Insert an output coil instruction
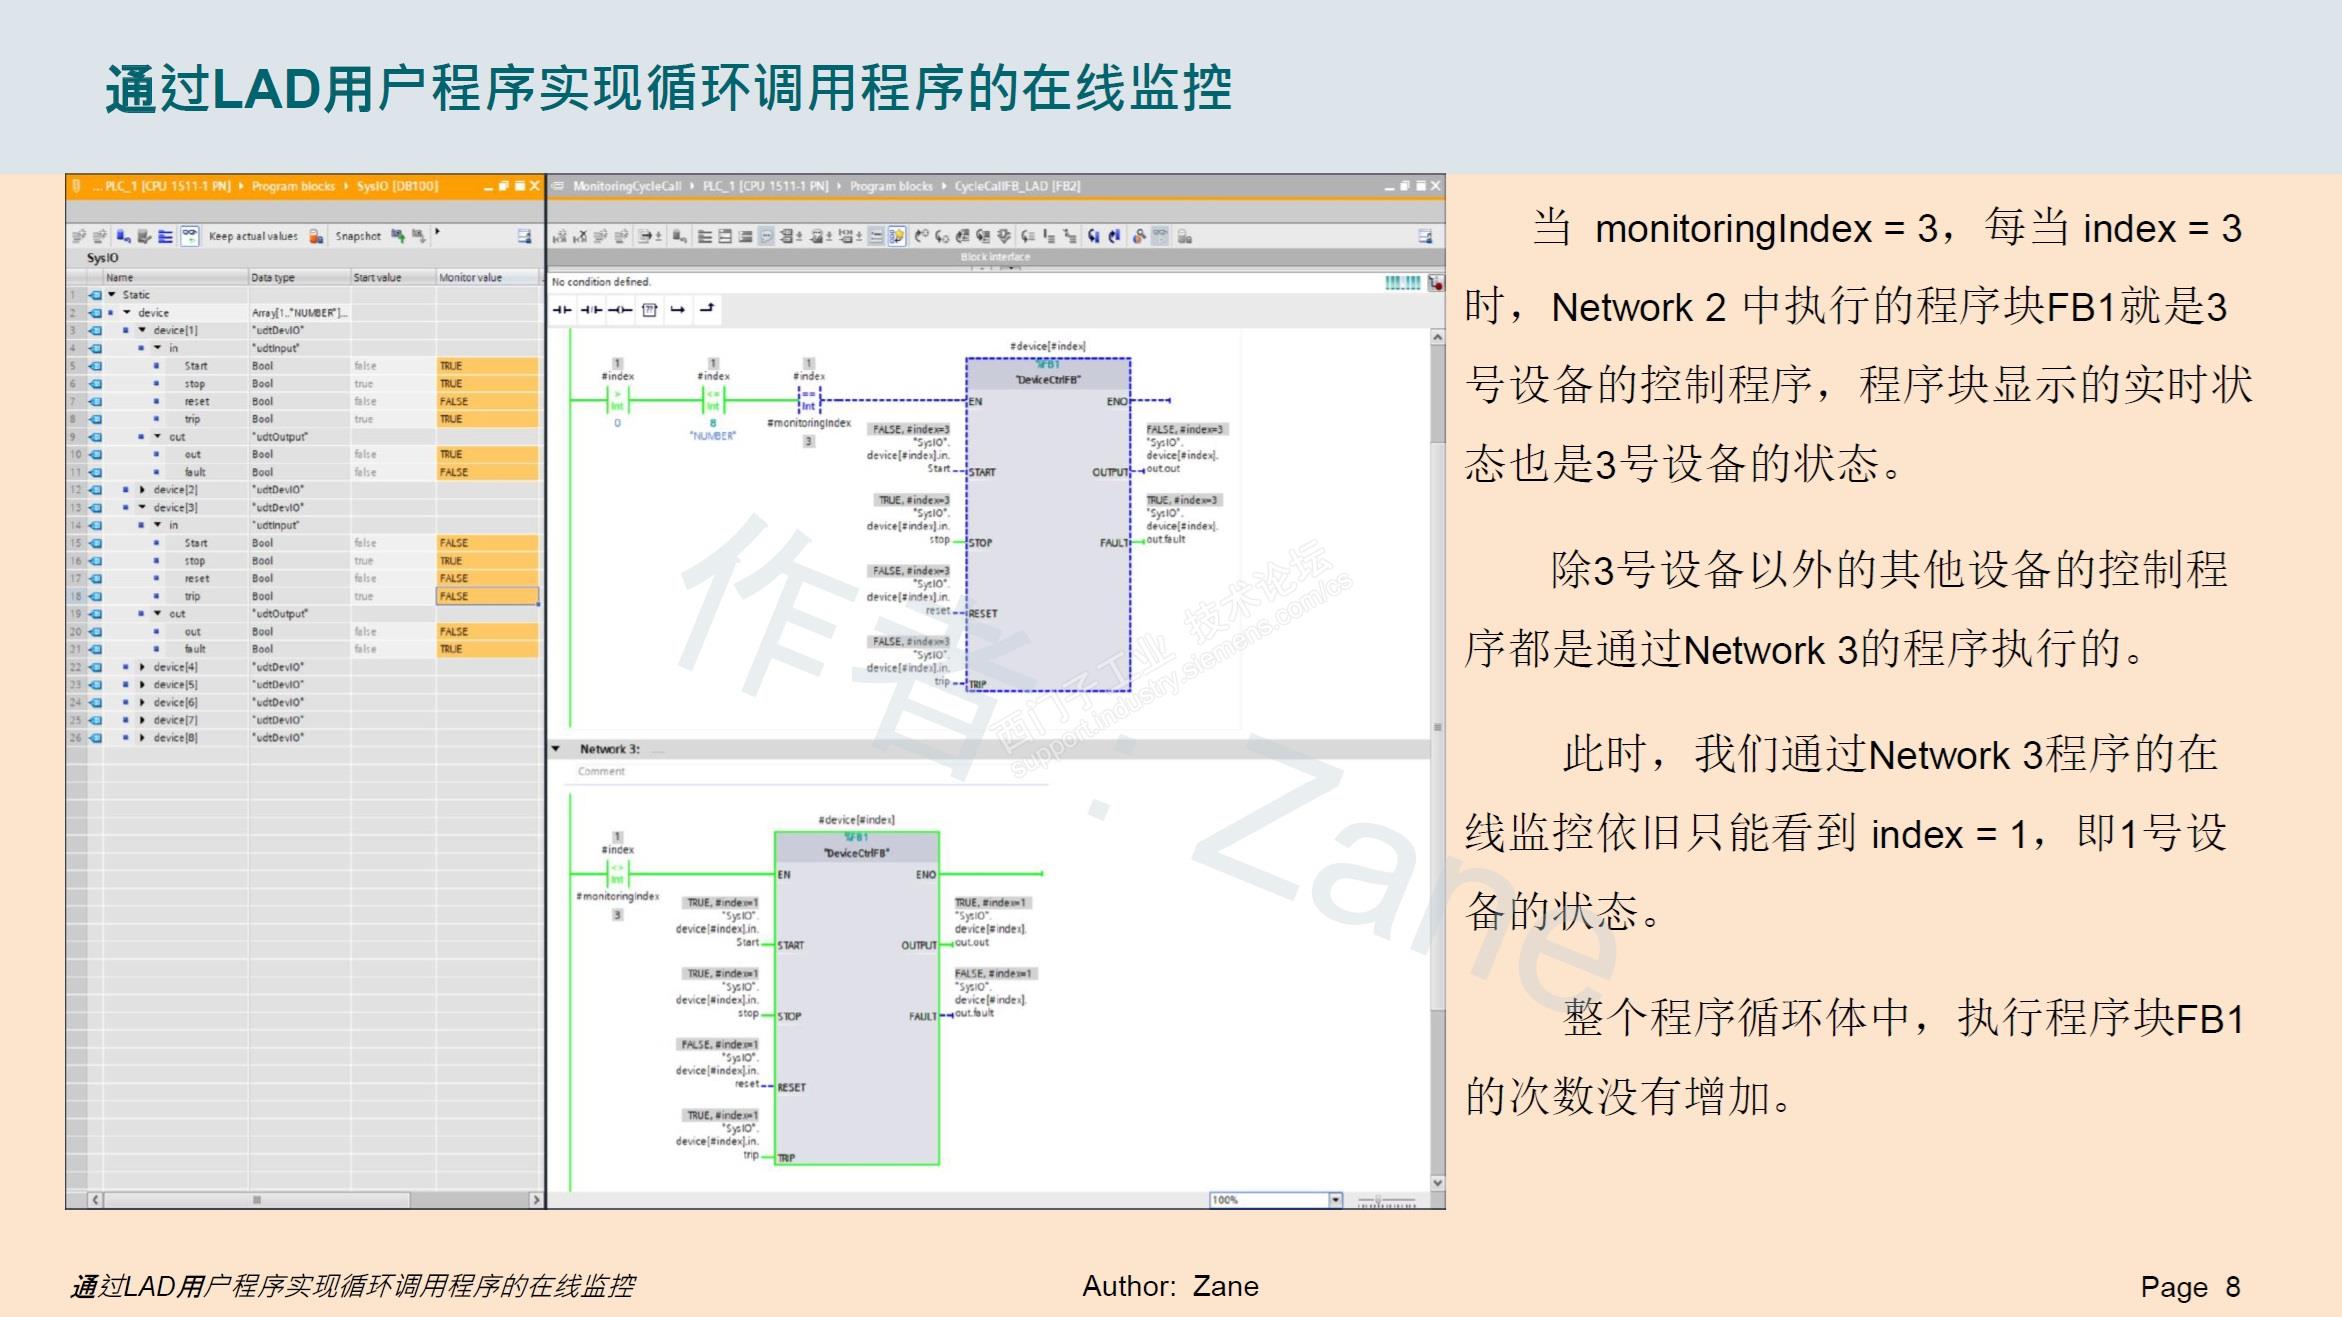Image resolution: width=2342 pixels, height=1317 pixels. [620, 310]
